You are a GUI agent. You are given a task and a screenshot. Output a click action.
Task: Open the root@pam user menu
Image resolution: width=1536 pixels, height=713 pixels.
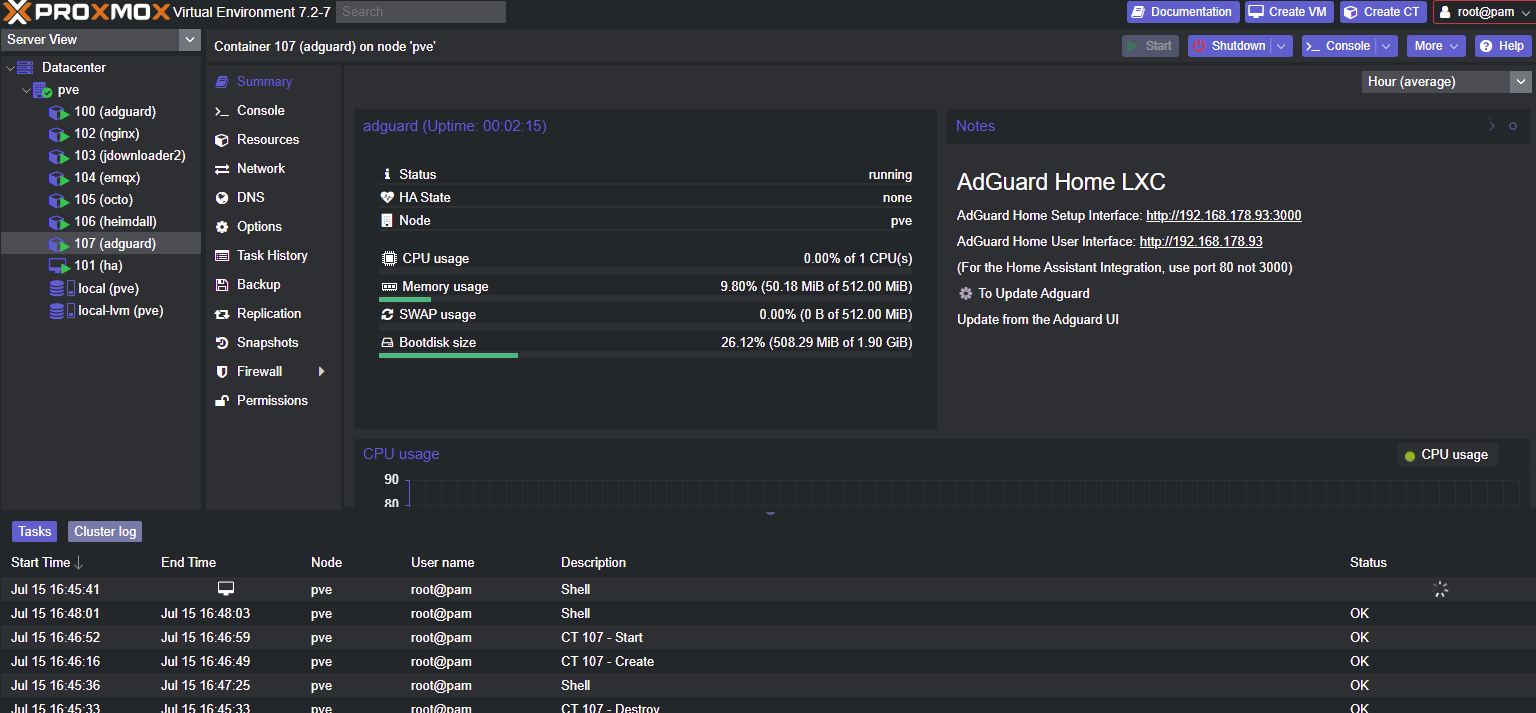click(1482, 12)
